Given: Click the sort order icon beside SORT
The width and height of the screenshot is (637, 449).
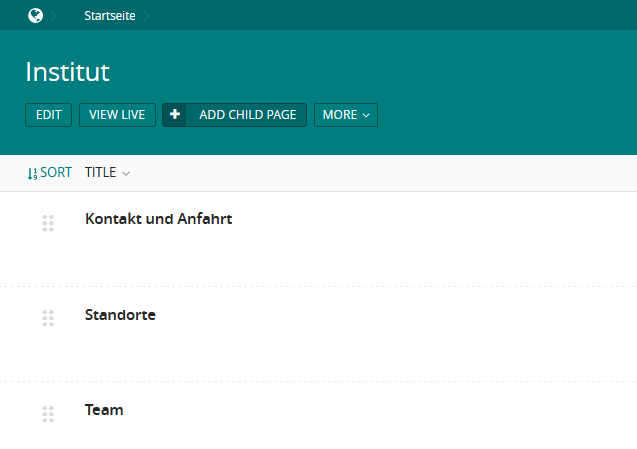Looking at the screenshot, I should pos(32,174).
